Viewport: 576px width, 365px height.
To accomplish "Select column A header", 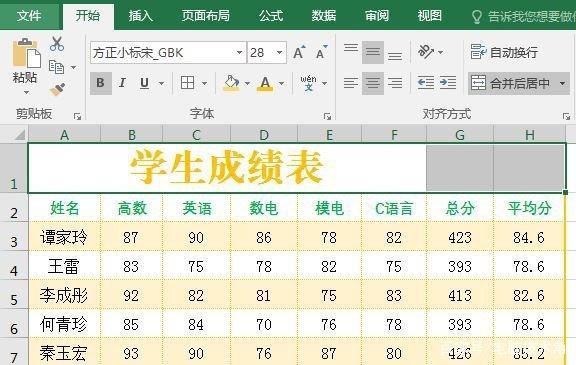I will (x=64, y=135).
